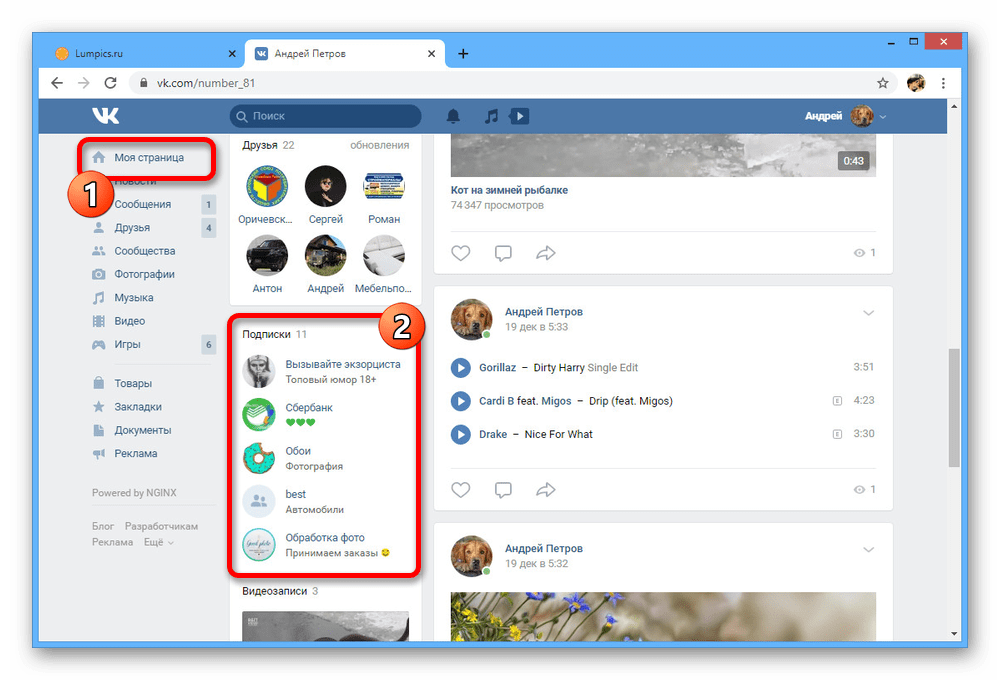Open Sberbank community avatar
Viewport: 1000px width, 680px height.
pyautogui.click(x=259, y=414)
